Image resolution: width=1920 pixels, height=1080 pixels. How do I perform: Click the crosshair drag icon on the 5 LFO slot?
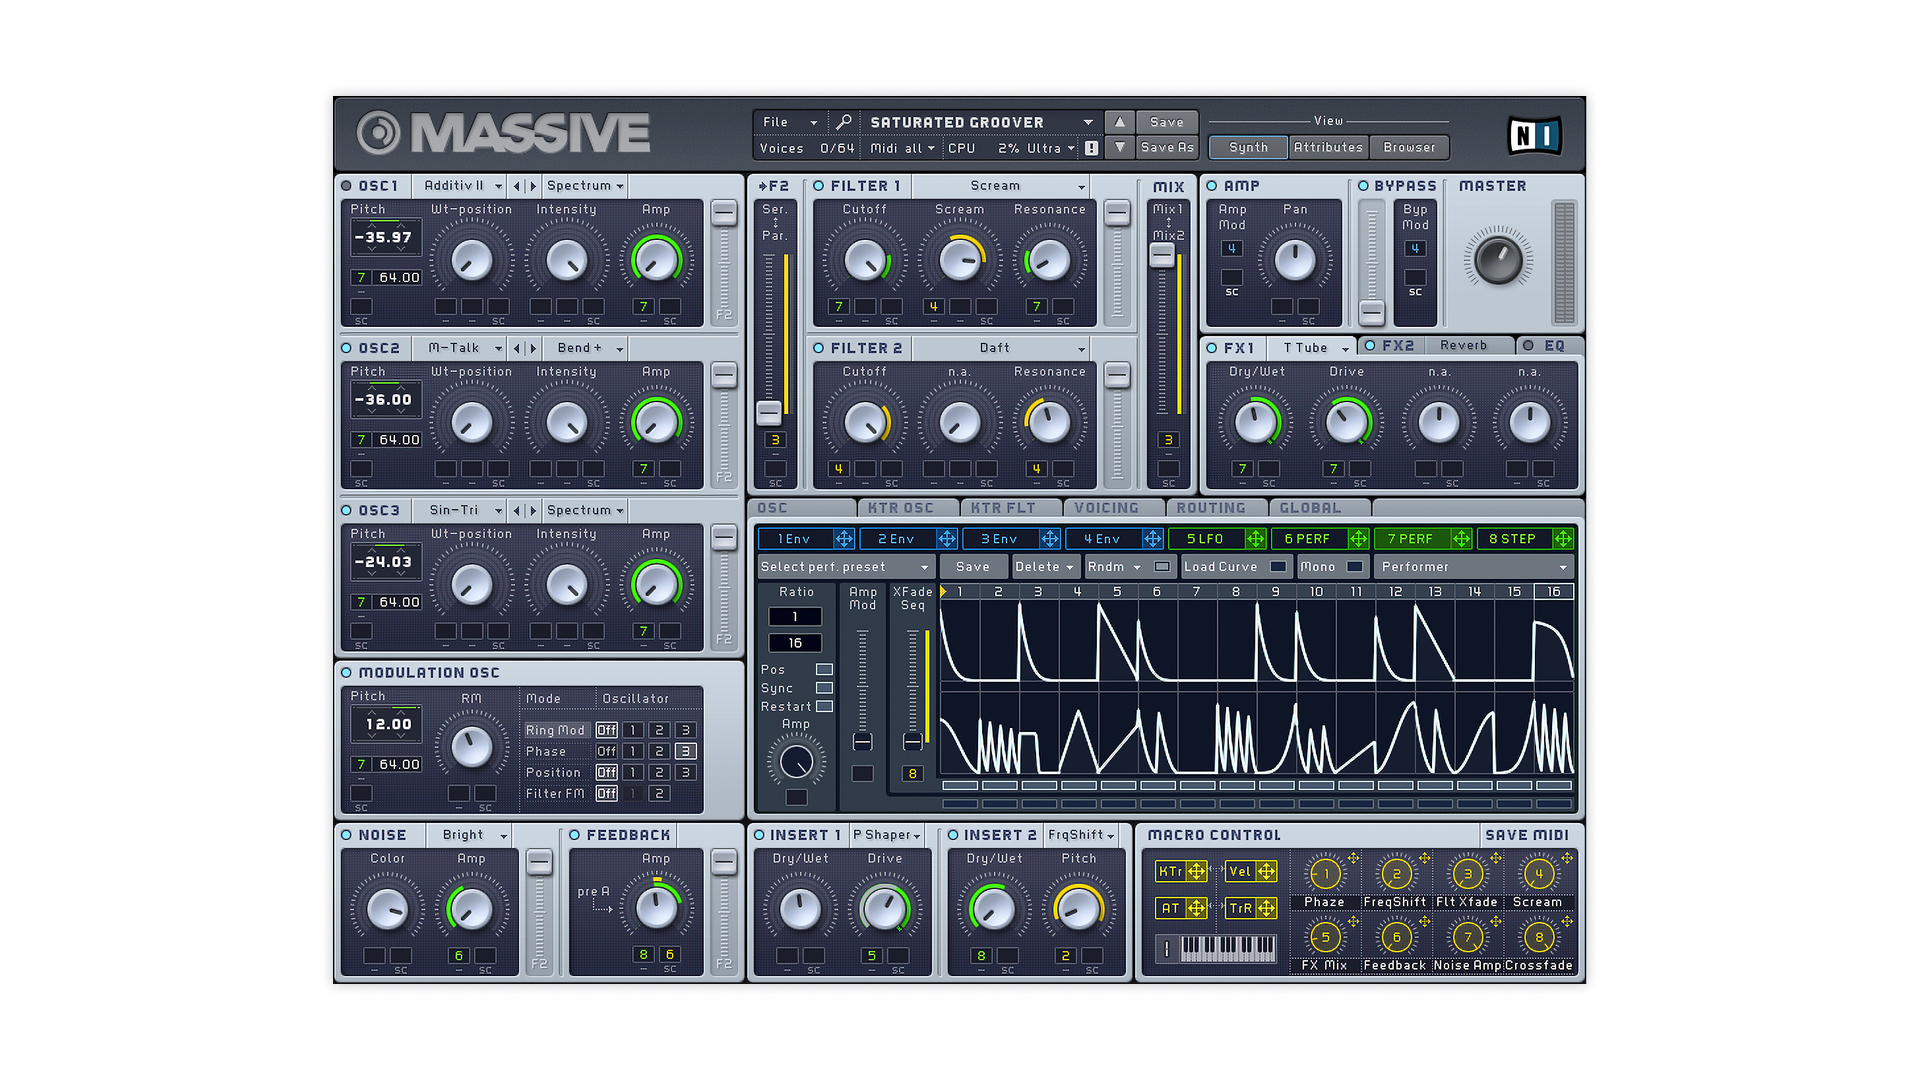[x=1256, y=538]
